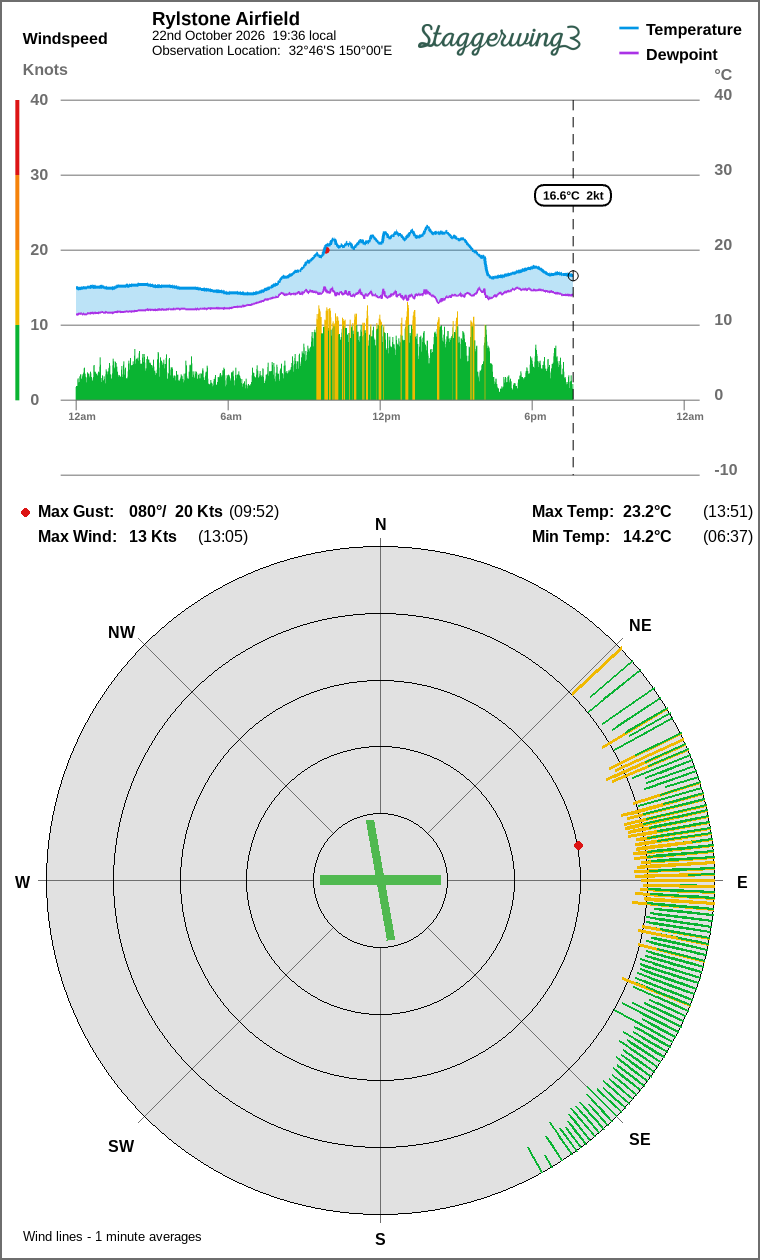Click the Knots unit label
This screenshot has height=1260, width=760.
coord(45,70)
